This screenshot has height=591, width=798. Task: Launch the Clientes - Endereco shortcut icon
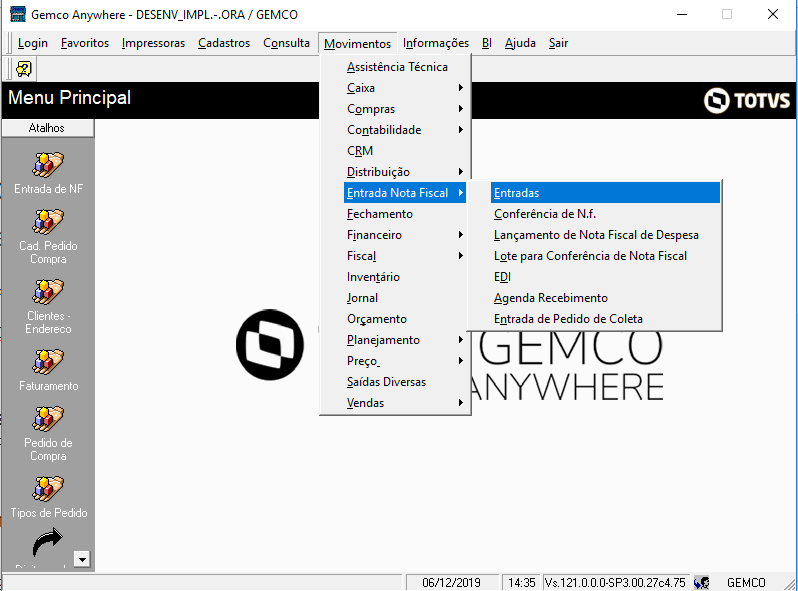point(48,292)
